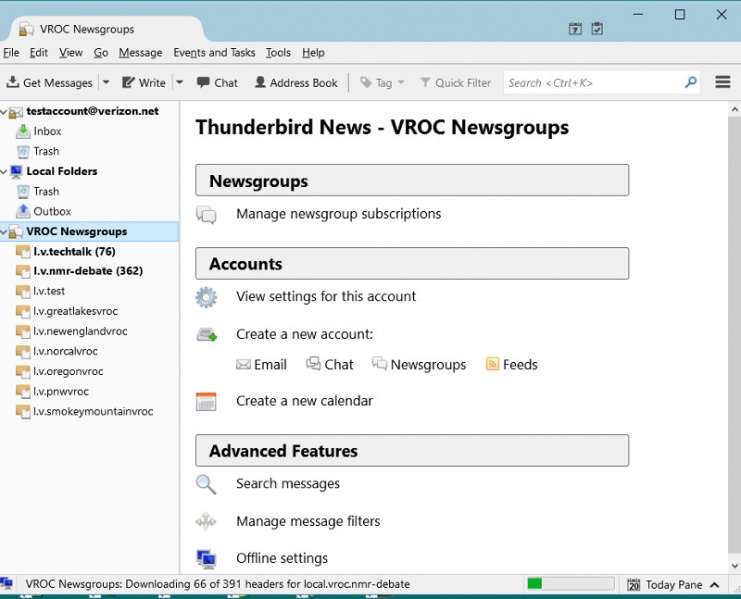Open the Go menu
741x599 pixels.
pos(101,52)
